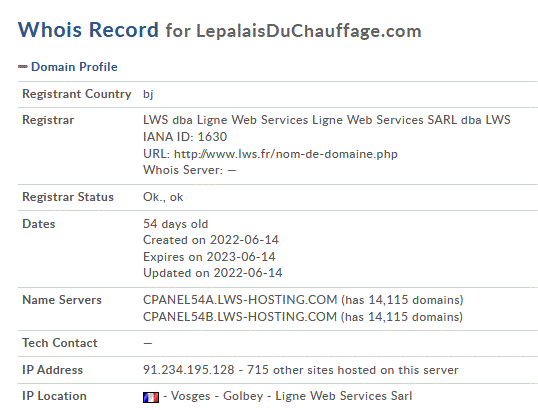
Task: Click the CPANEL54B.LWS-HOSTING.COM name server
Action: pos(240,317)
